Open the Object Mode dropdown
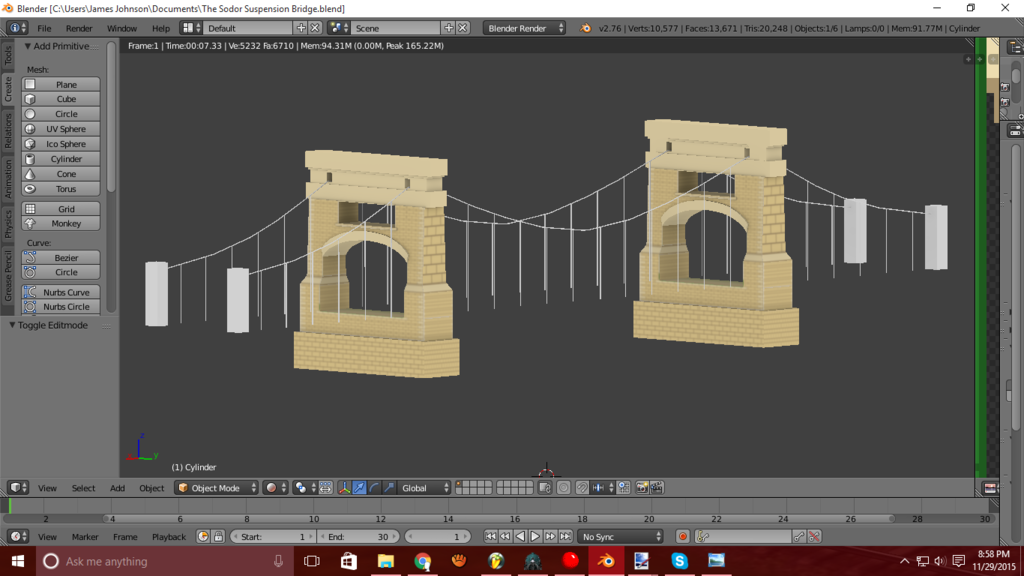Viewport: 1024px width, 576px height. (216, 488)
